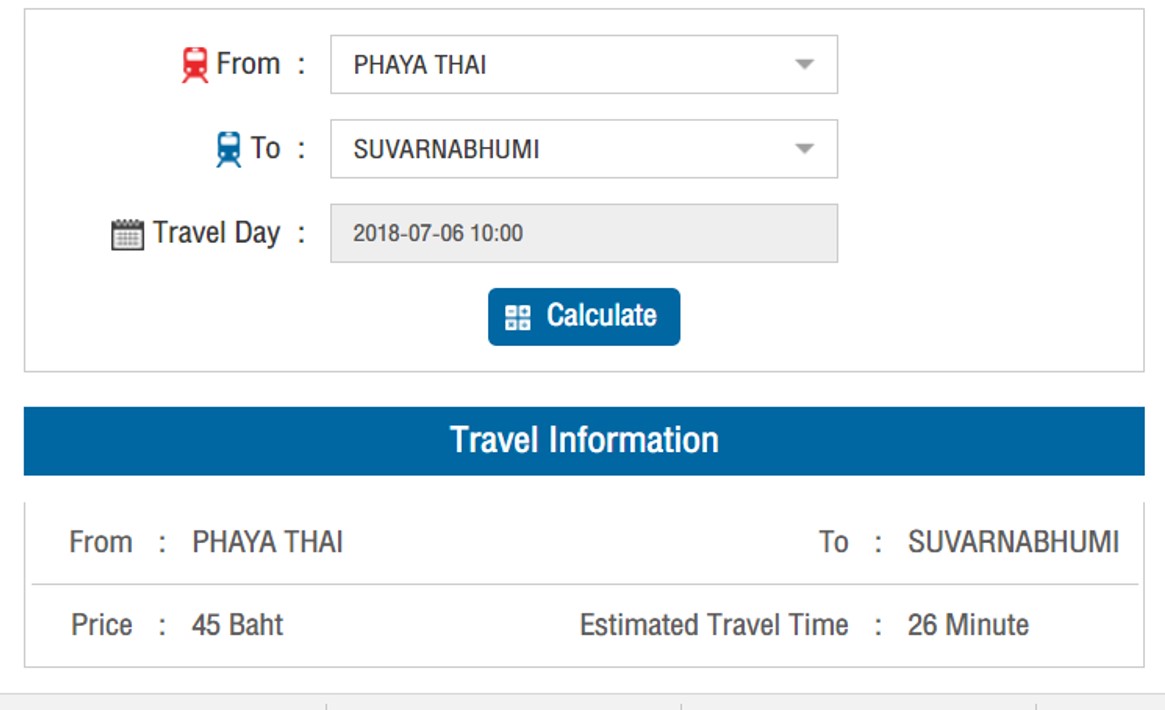This screenshot has width=1165, height=710.
Task: Click the Calculate button text
Action: (602, 316)
